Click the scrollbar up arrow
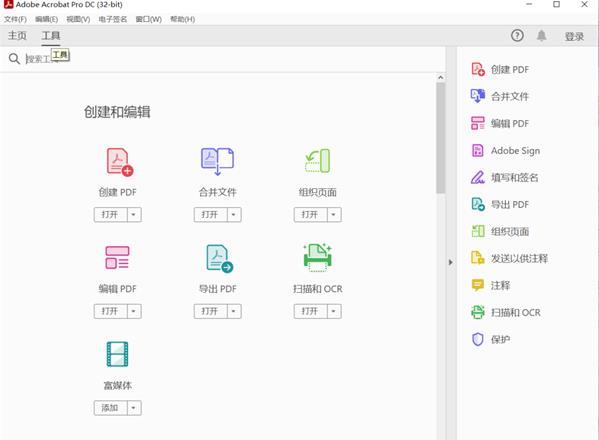This screenshot has width=599, height=440. click(440, 78)
